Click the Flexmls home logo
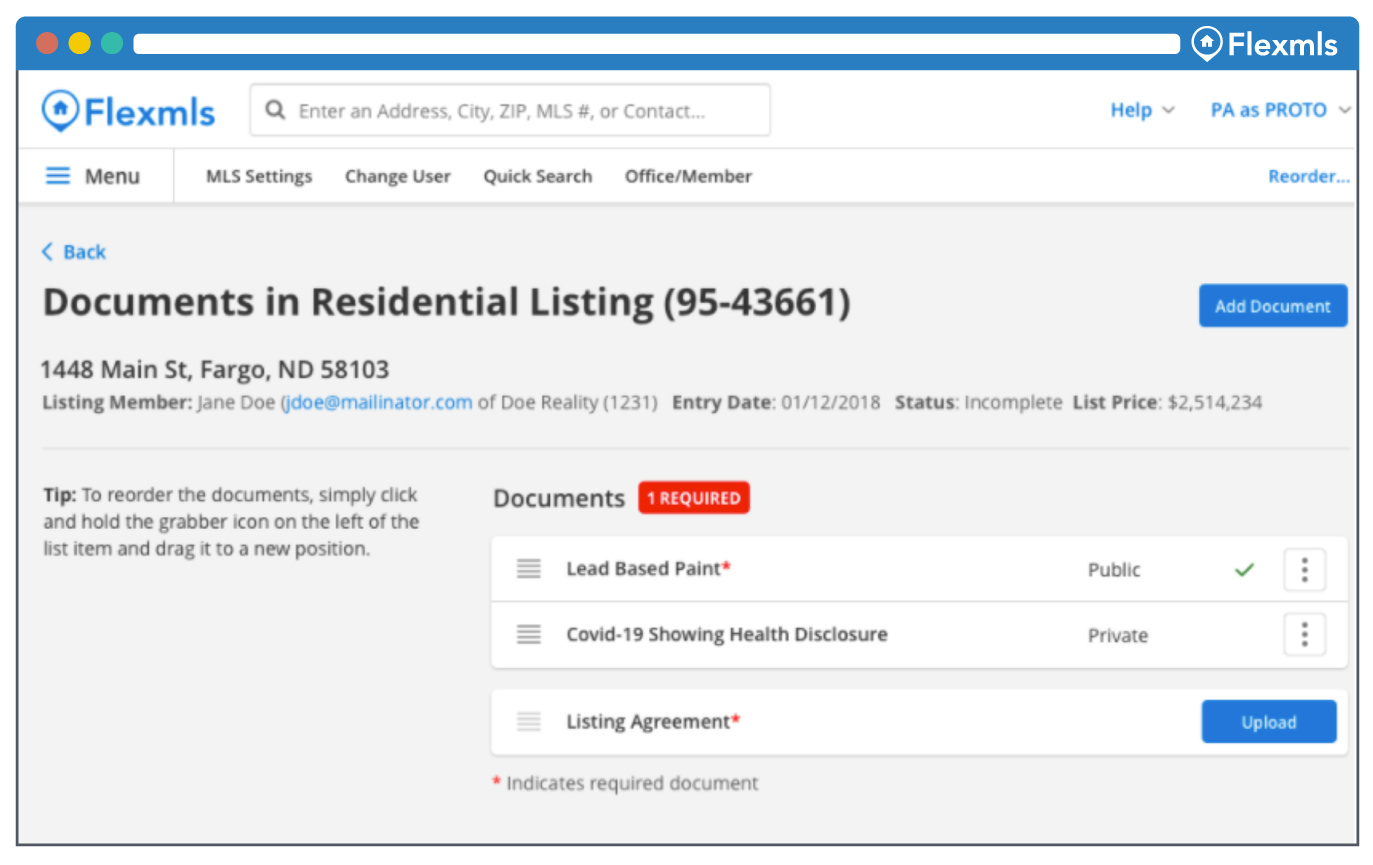This screenshot has width=1373, height=865. tap(128, 111)
